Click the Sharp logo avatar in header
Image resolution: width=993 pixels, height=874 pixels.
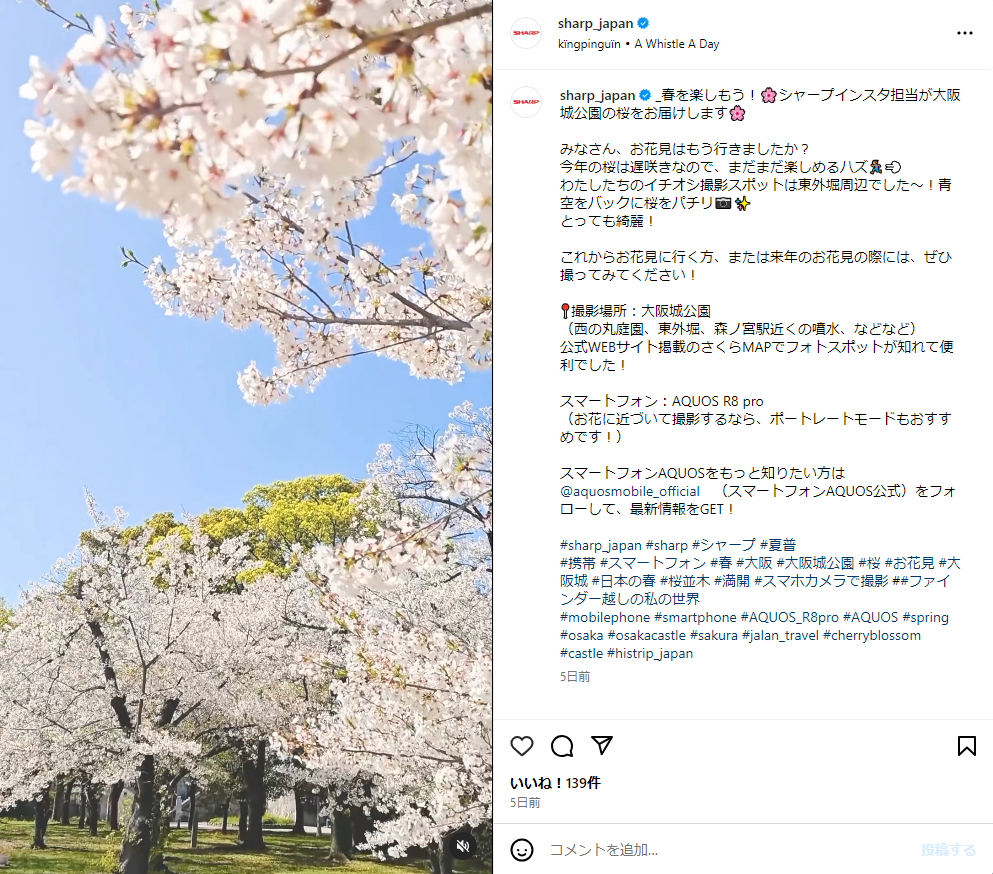pos(526,33)
